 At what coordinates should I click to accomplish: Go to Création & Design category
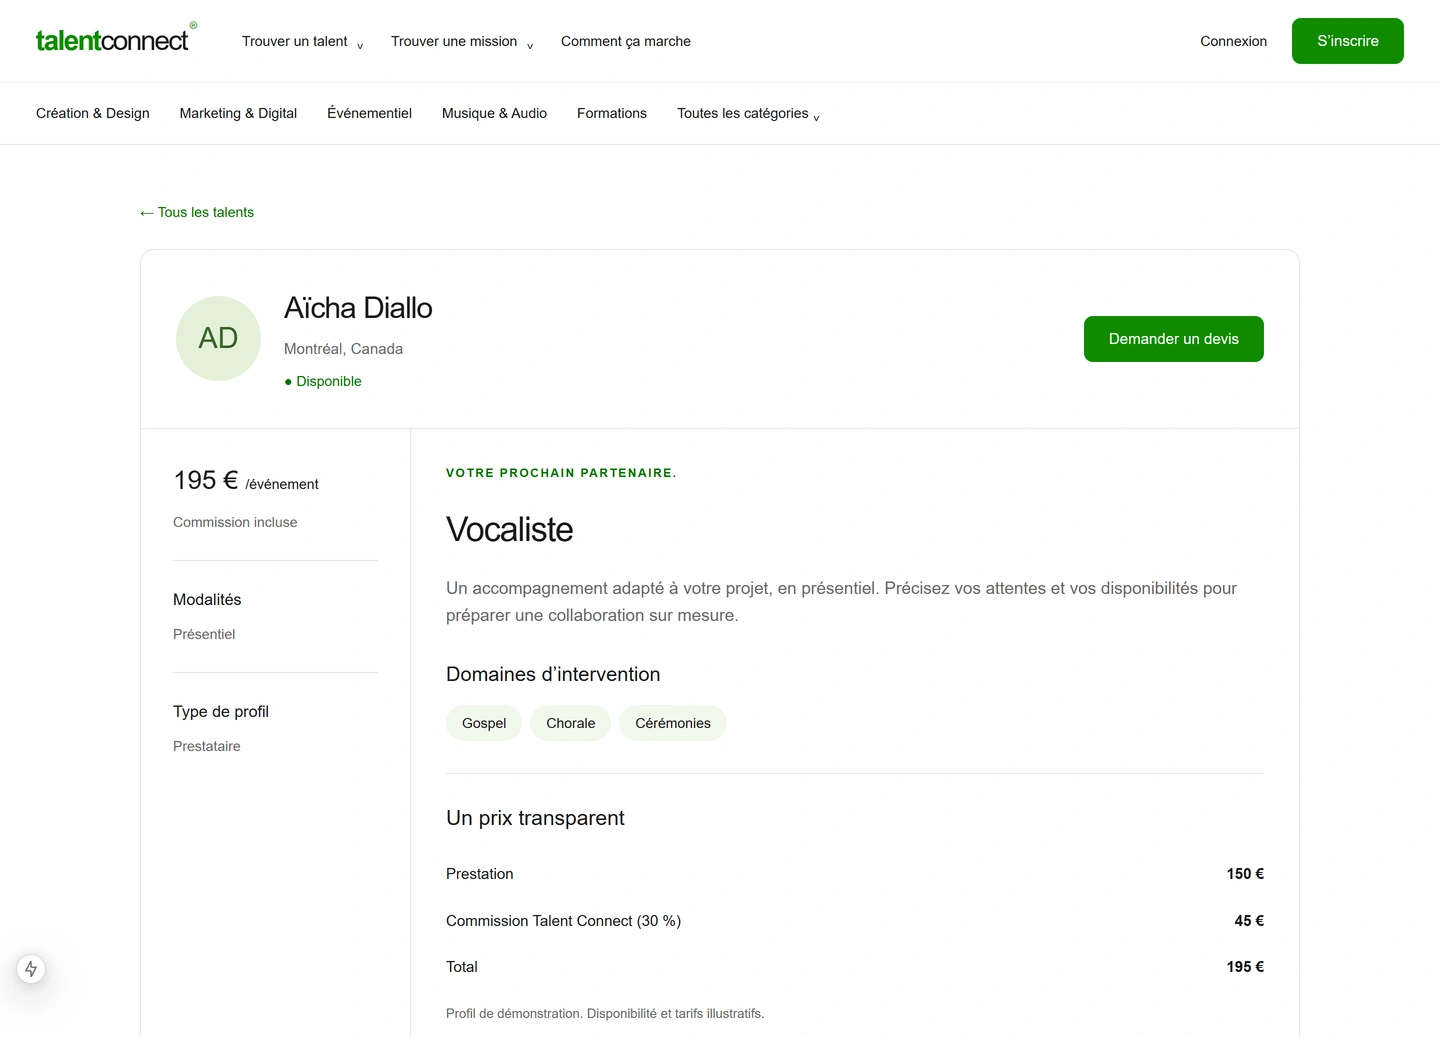[x=93, y=113]
